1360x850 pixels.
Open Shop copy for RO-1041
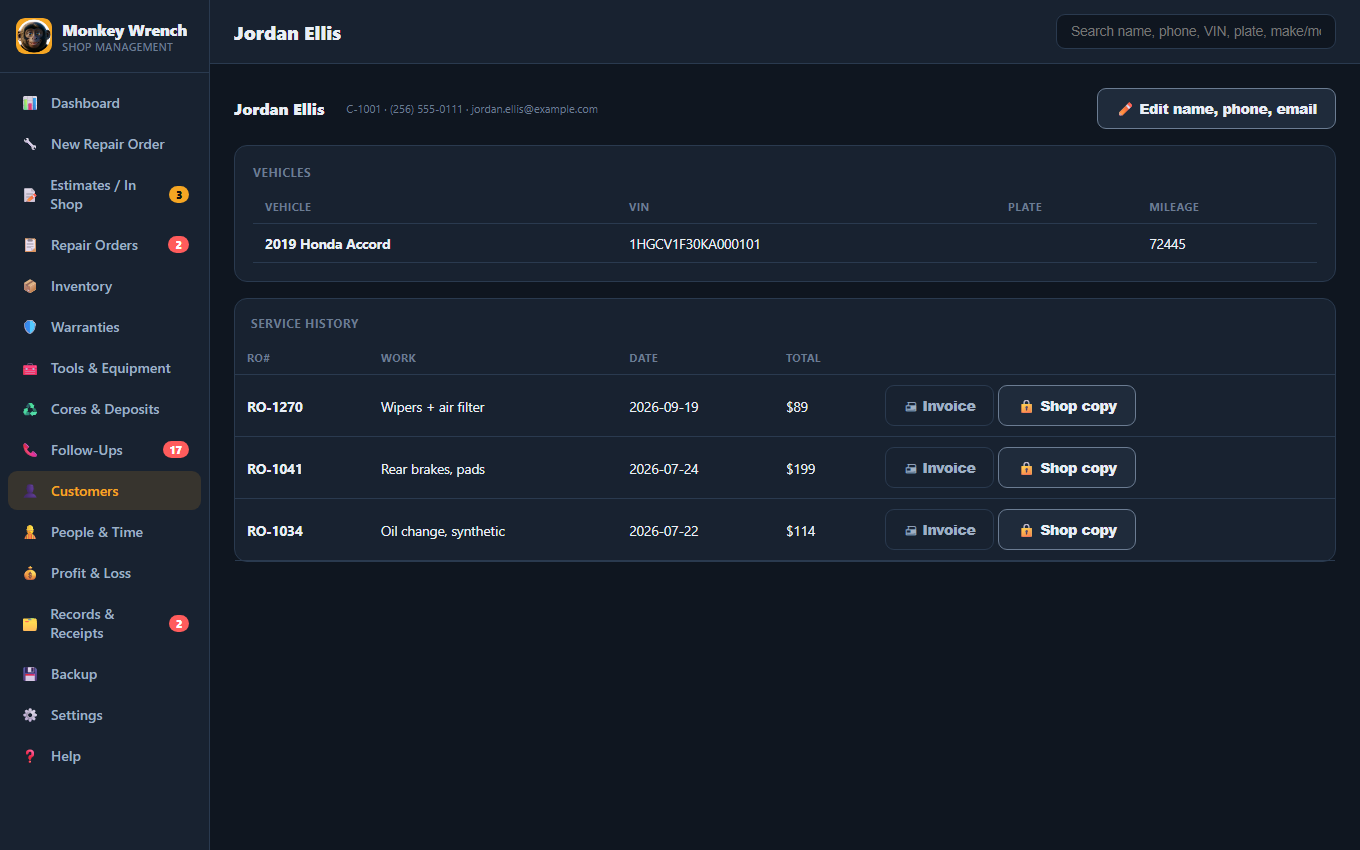[x=1067, y=468]
